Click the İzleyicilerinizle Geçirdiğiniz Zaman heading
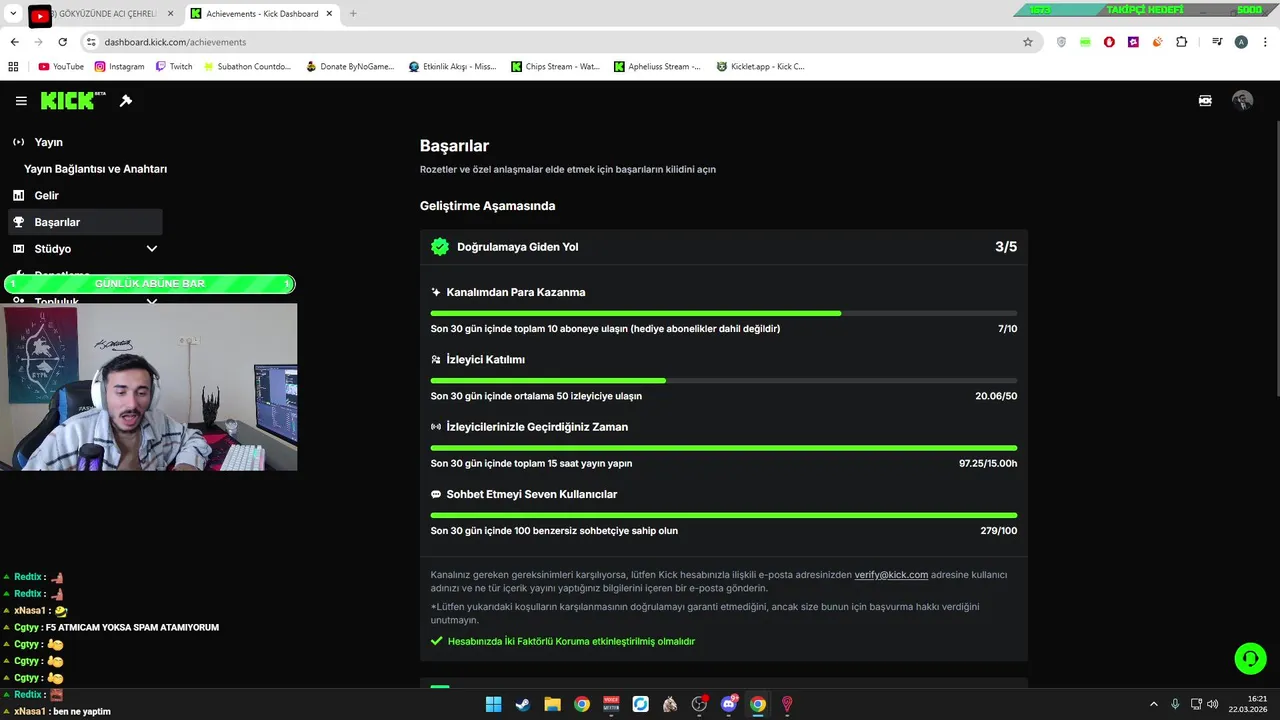1280x720 pixels. pos(537,427)
